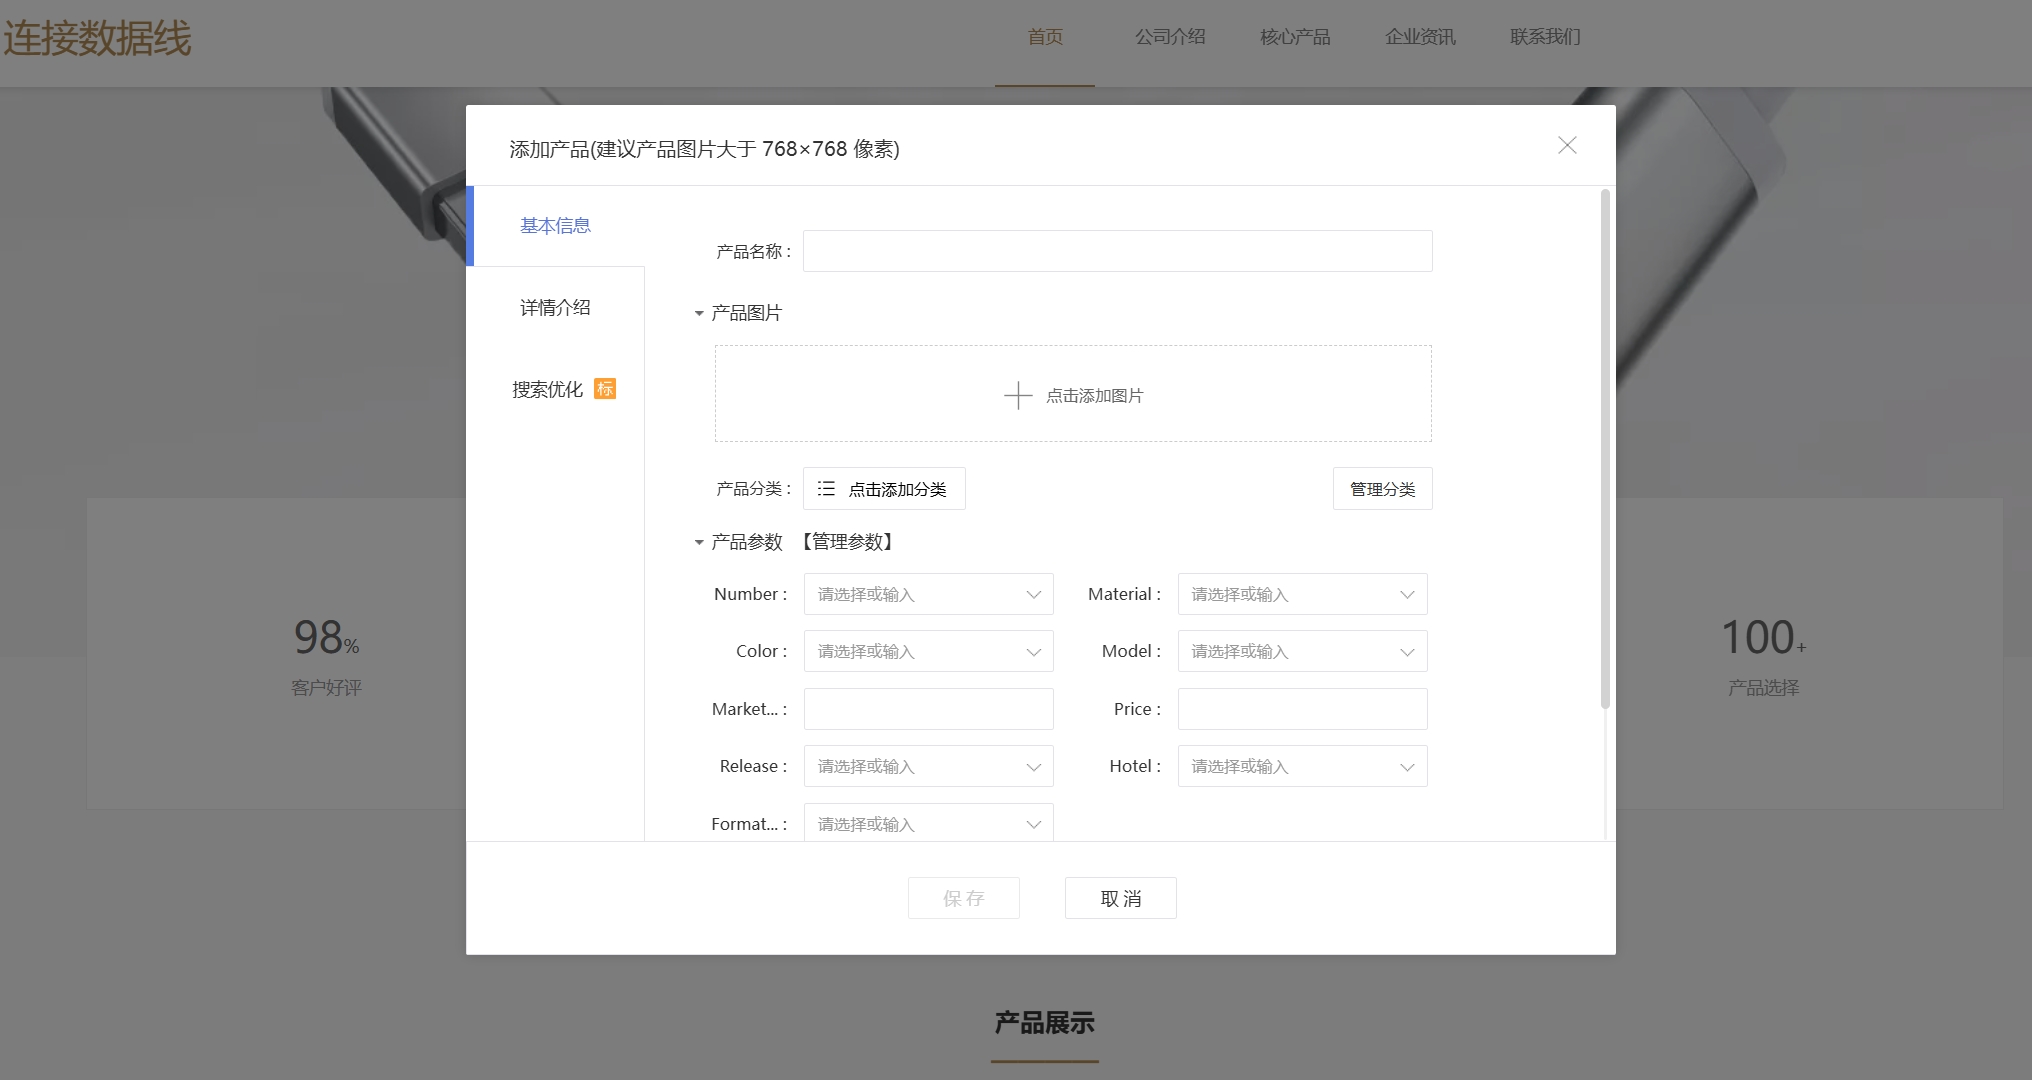This screenshot has height=1080, width=2032.
Task: Switch to 搜索优化 tab
Action: point(548,390)
